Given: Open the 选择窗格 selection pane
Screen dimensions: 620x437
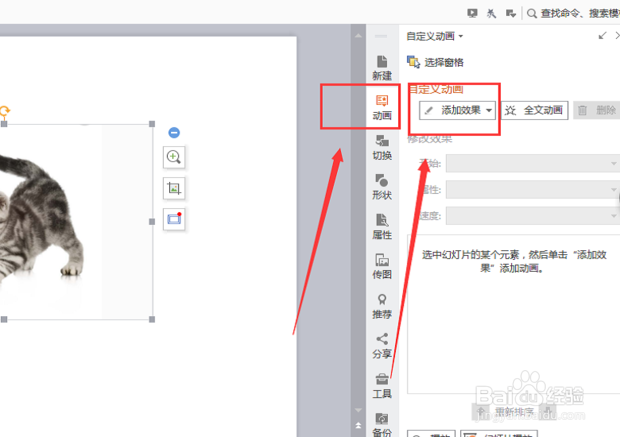Looking at the screenshot, I should [x=435, y=62].
